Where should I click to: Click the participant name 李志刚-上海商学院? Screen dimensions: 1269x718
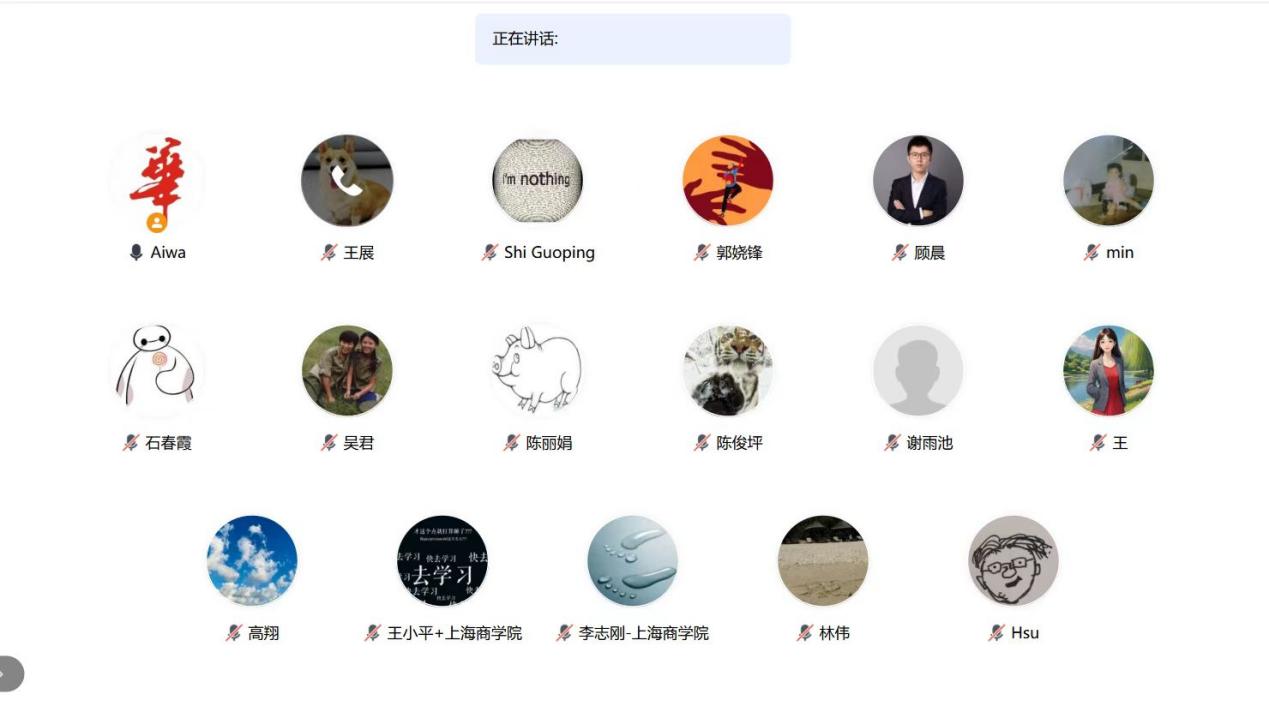click(644, 633)
